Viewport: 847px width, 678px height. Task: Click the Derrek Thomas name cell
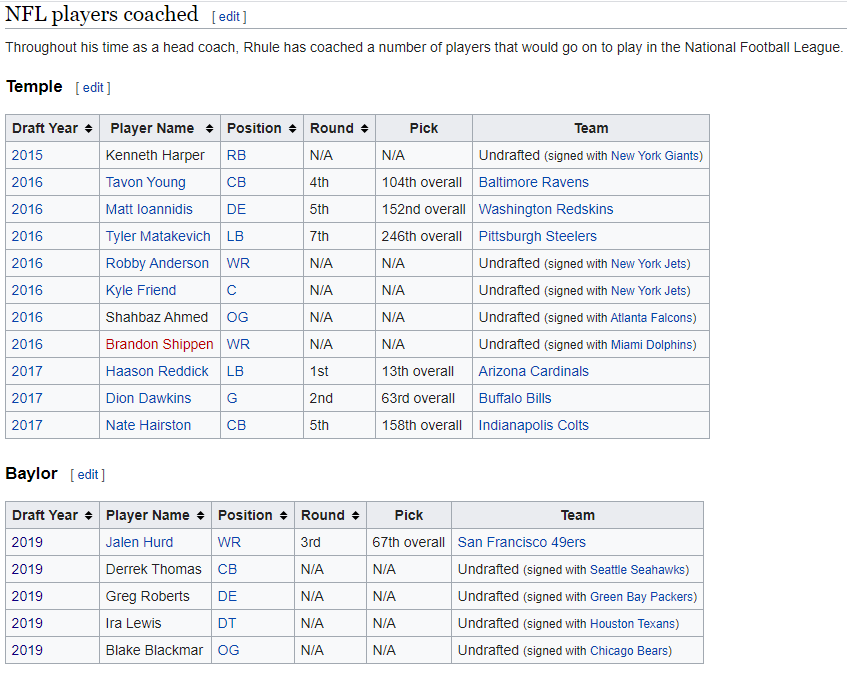click(156, 569)
